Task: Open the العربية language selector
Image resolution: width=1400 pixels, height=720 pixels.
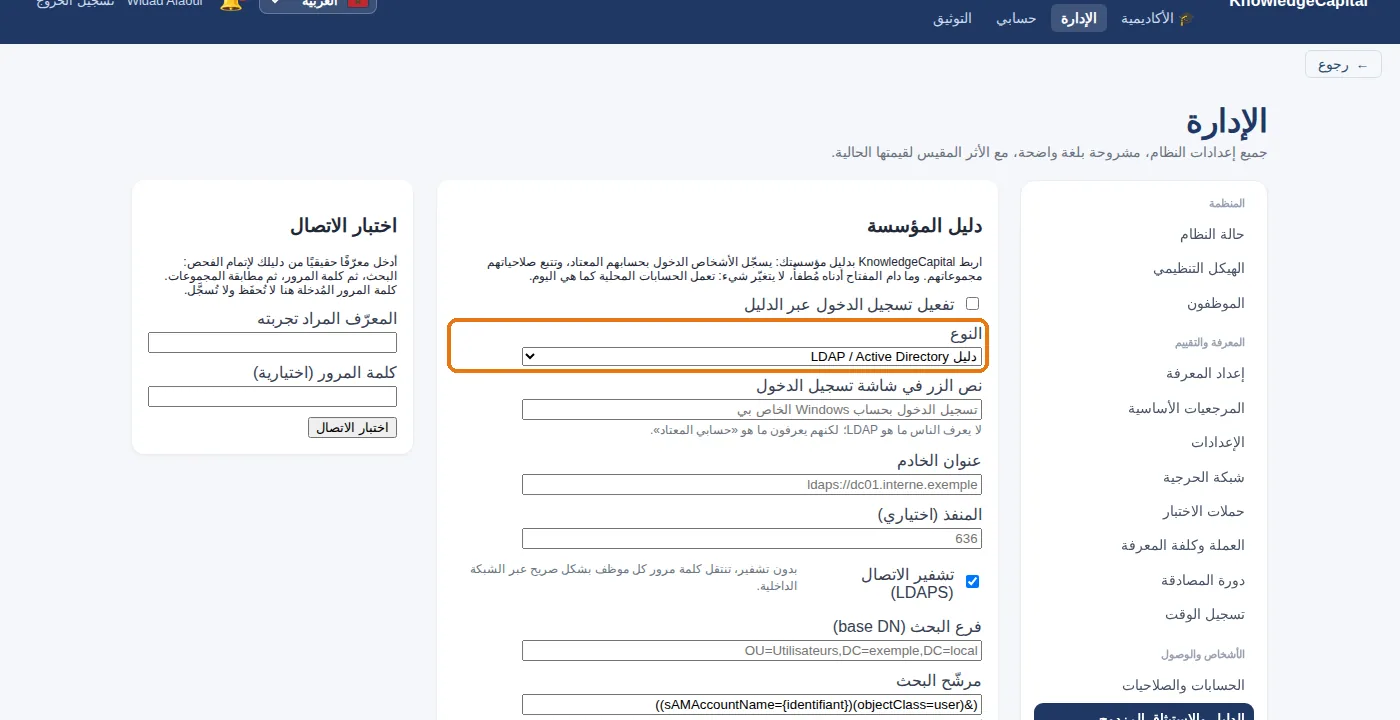Action: coord(318,4)
